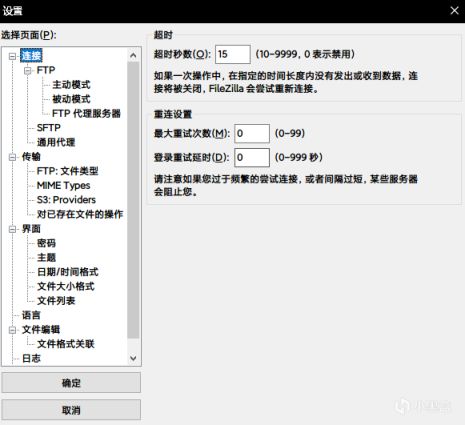Viewport: 465px width, 425px height.
Task: Open MIME Types page
Action: point(63,185)
